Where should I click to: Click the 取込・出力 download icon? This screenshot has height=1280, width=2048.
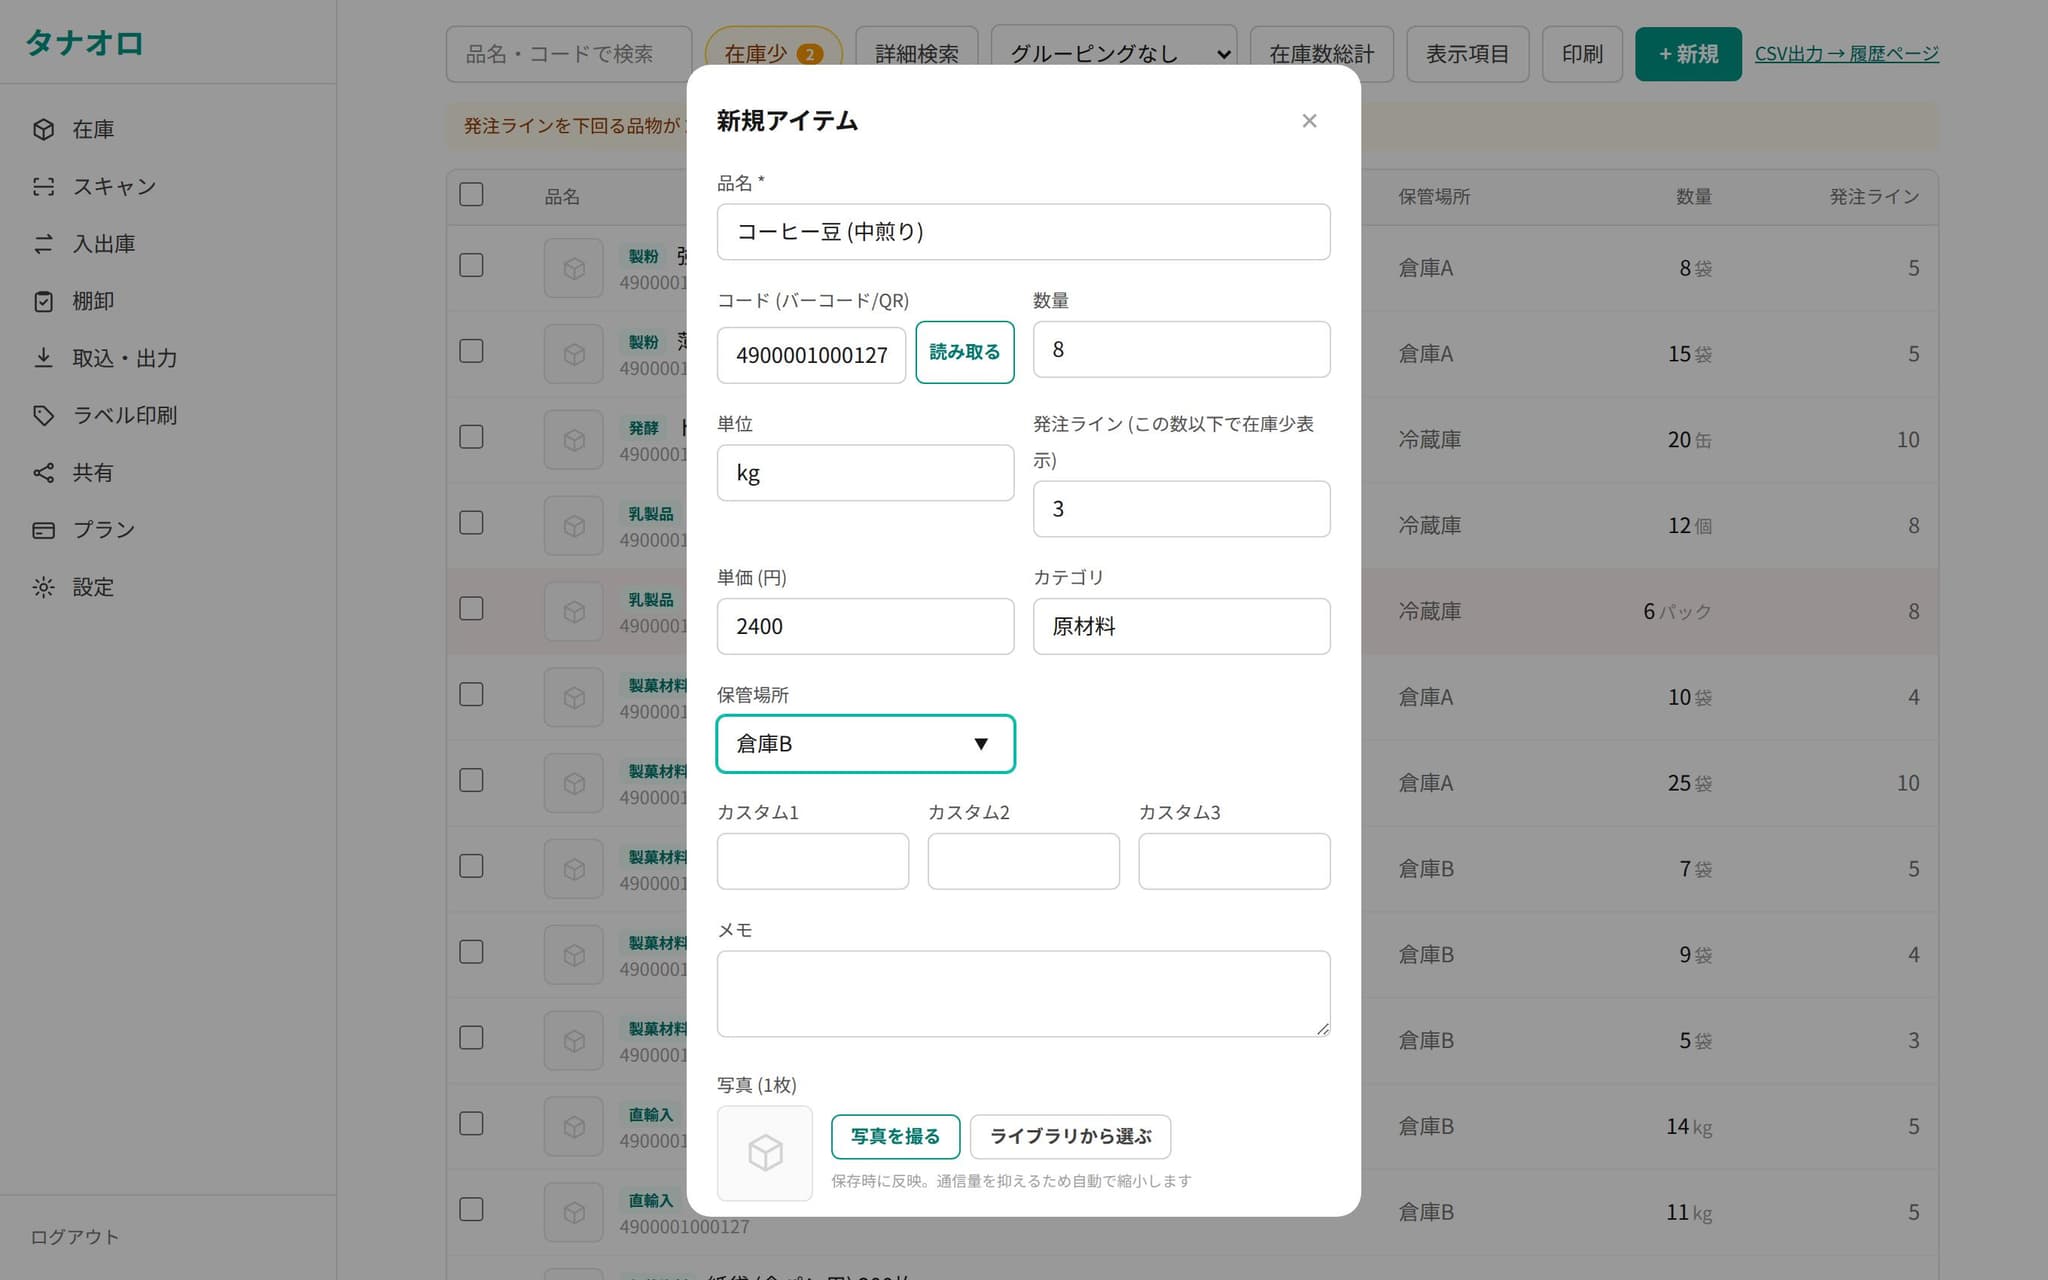[x=43, y=358]
